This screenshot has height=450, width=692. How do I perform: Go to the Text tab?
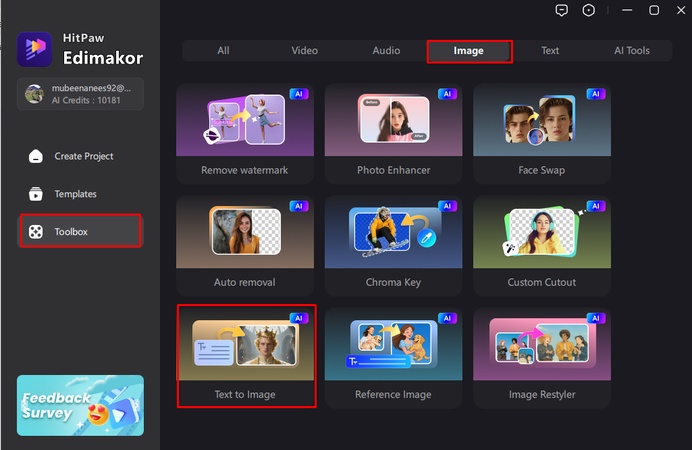[x=550, y=51]
